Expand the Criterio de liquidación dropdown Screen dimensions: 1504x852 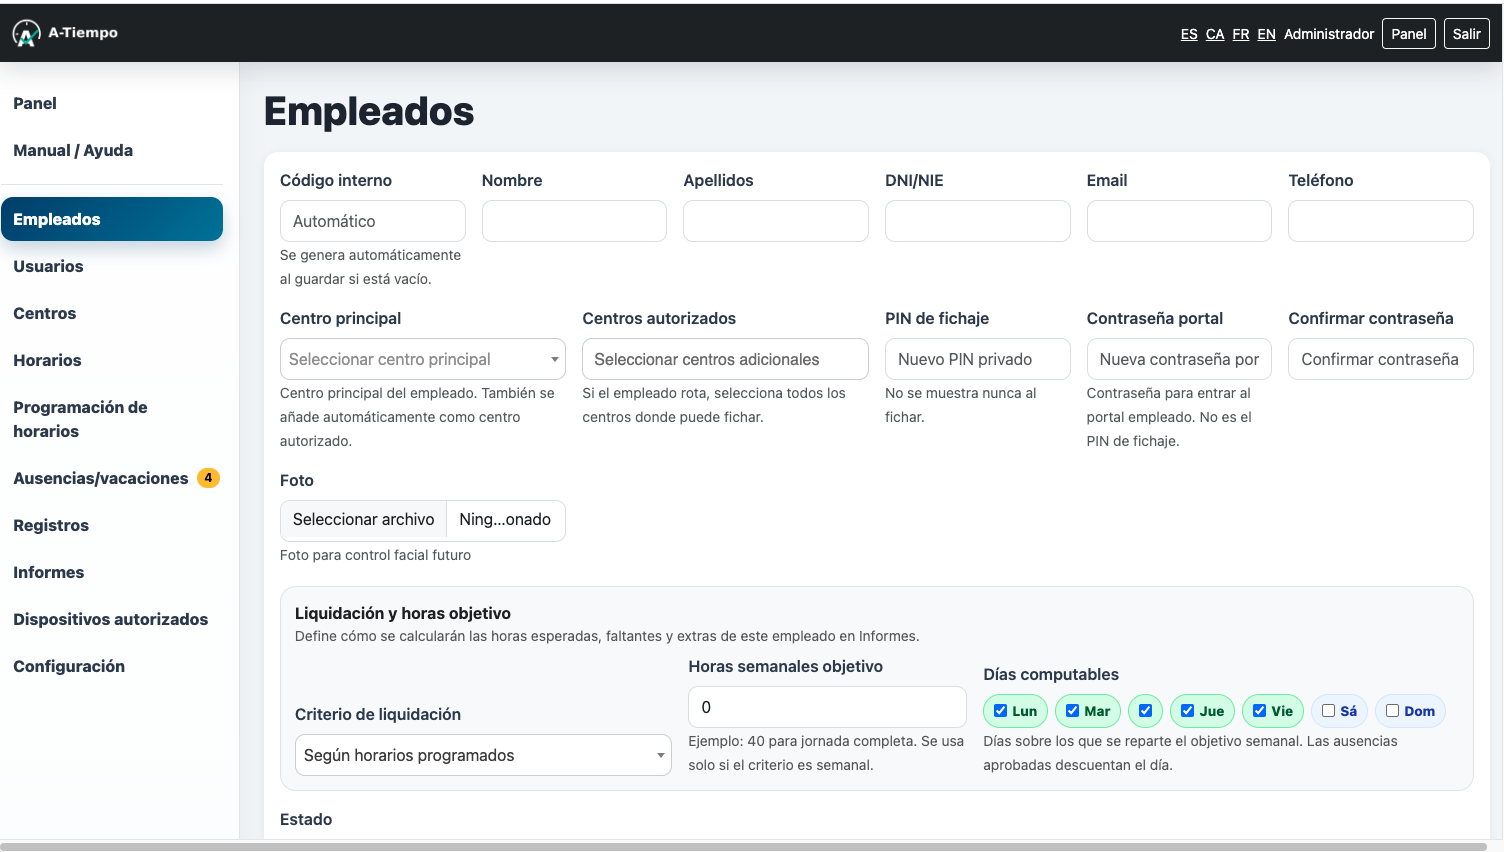click(483, 755)
